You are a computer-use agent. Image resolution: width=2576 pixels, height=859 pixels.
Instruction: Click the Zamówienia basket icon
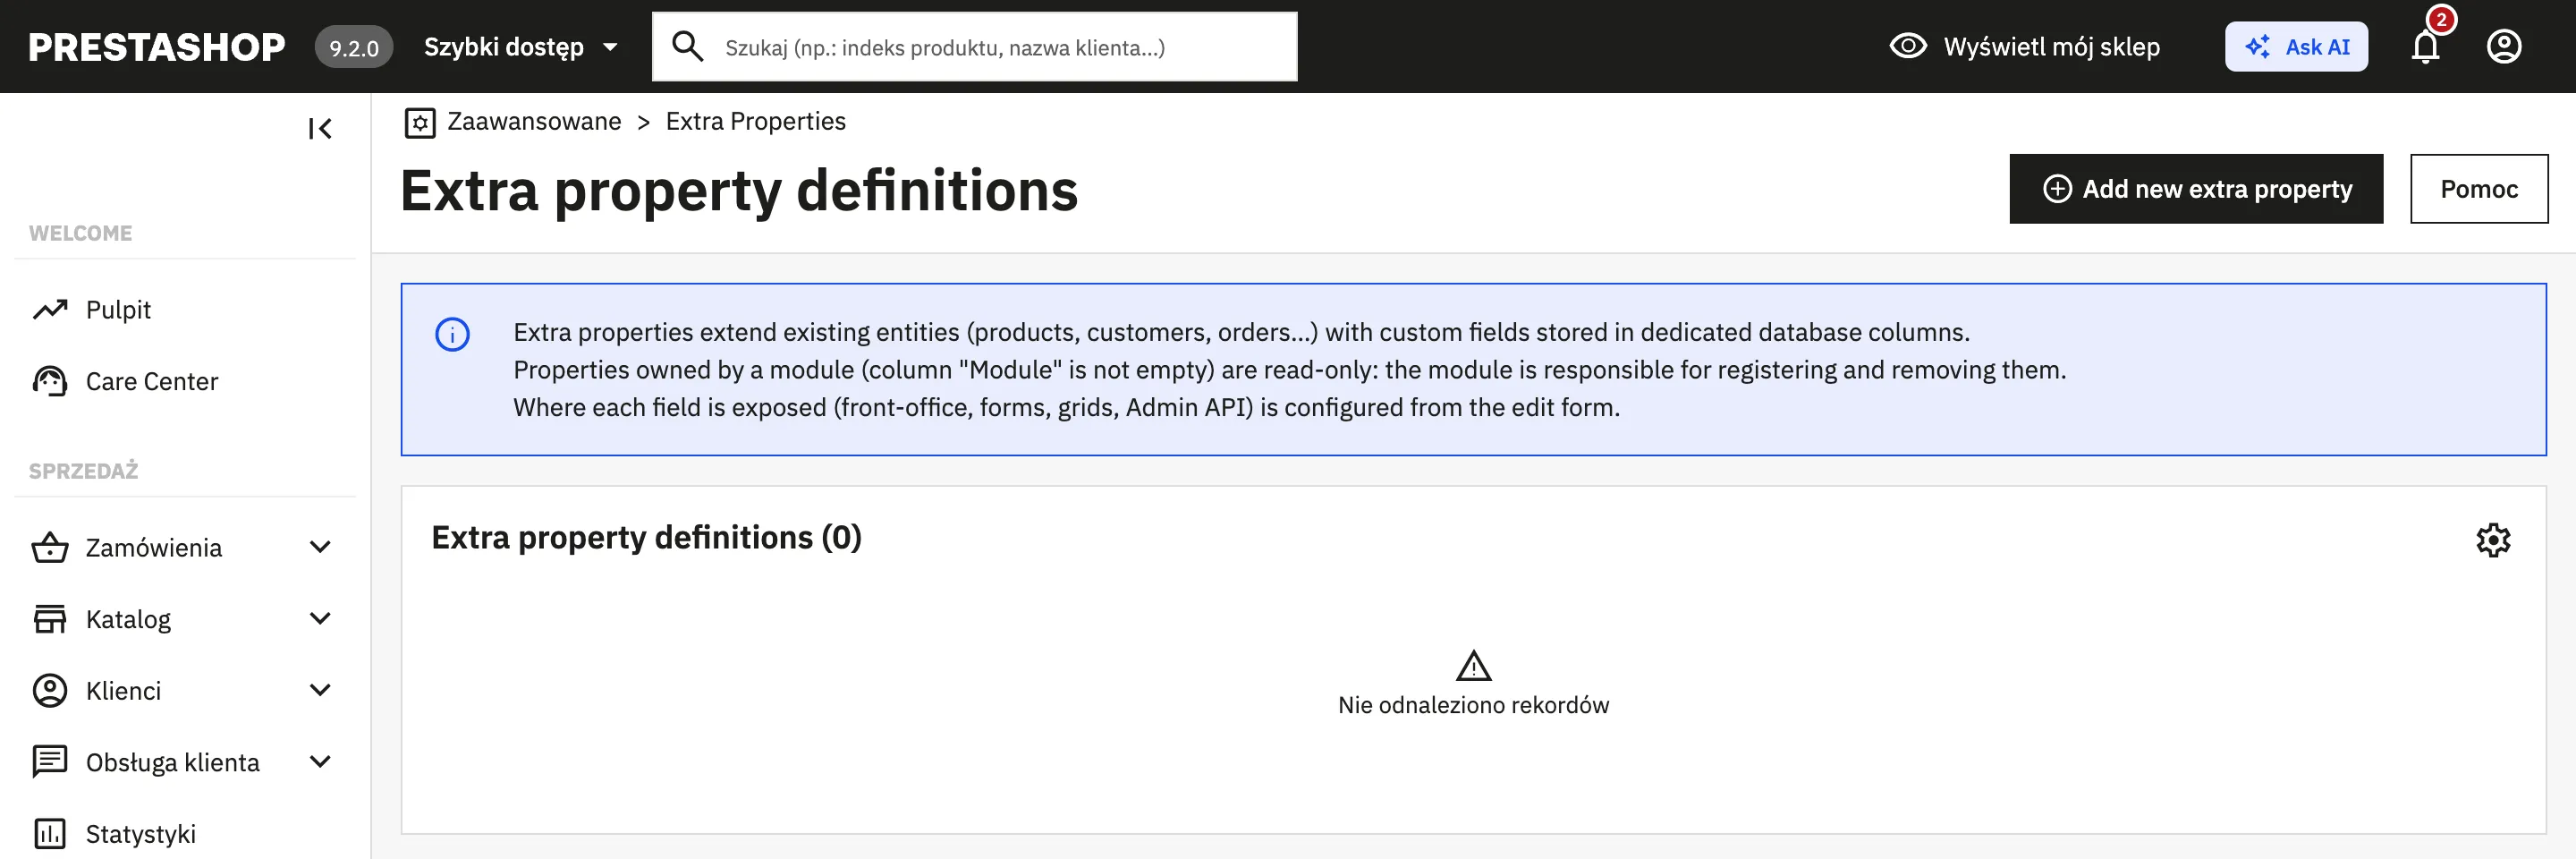pos(50,547)
